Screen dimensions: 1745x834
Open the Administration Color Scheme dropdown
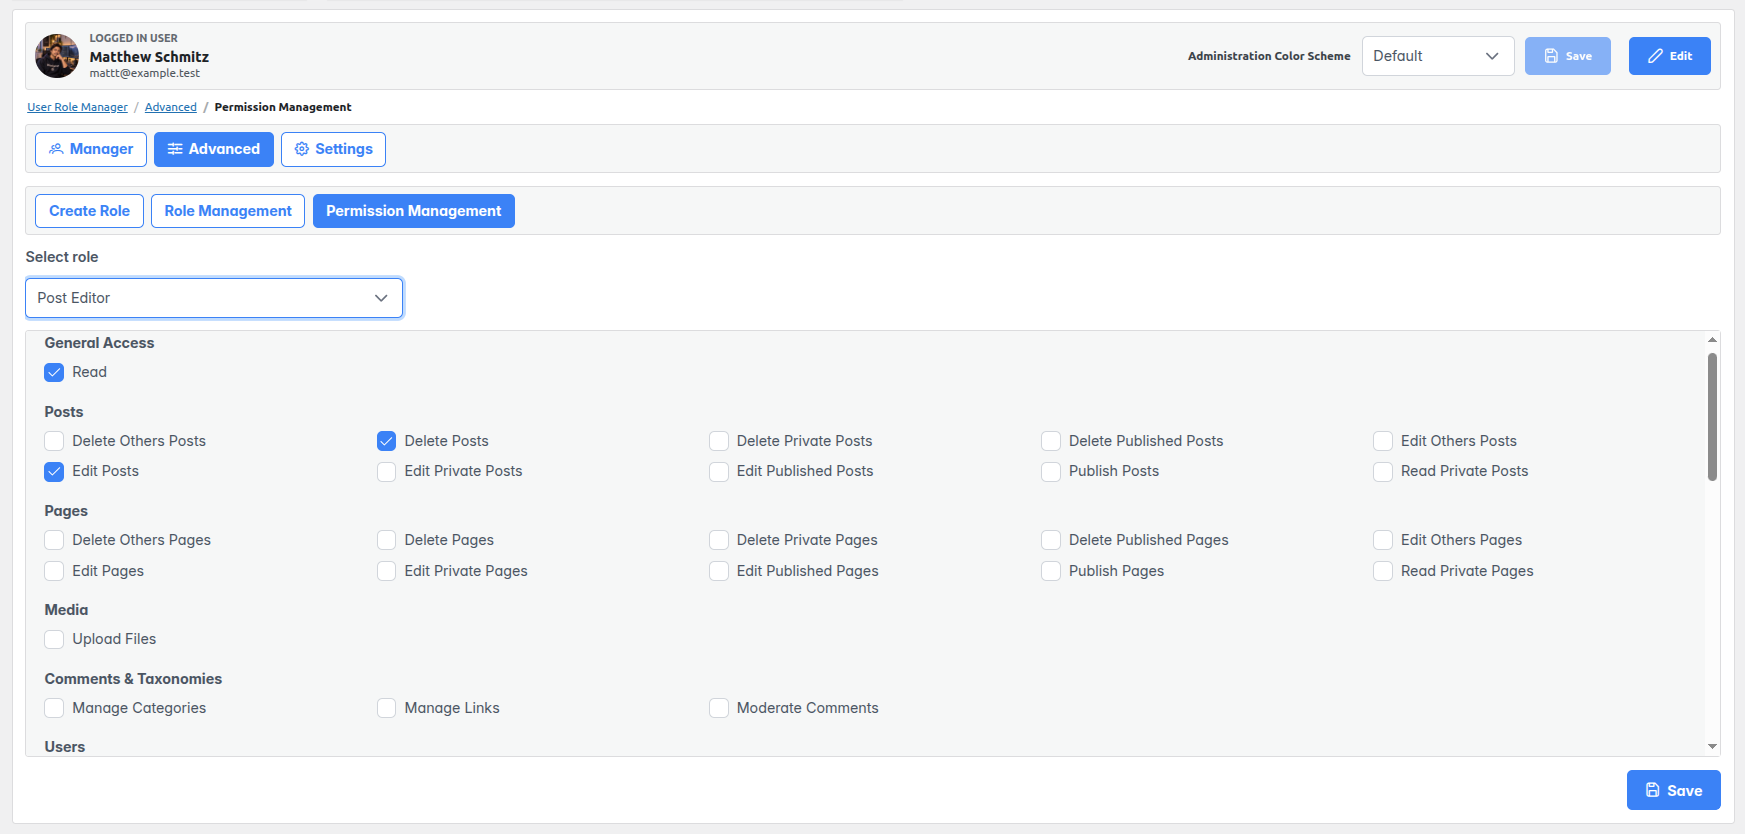[1438, 56]
